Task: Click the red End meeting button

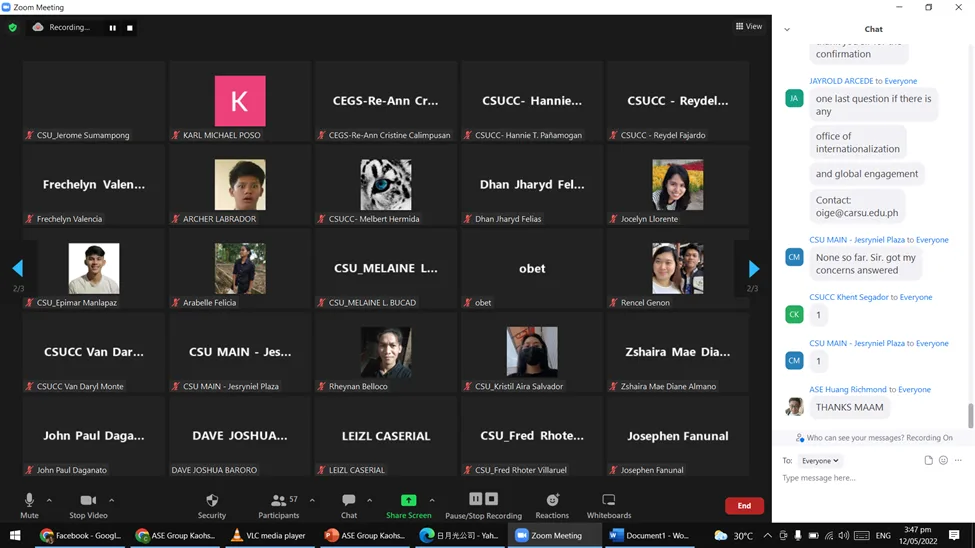Action: tap(743, 506)
